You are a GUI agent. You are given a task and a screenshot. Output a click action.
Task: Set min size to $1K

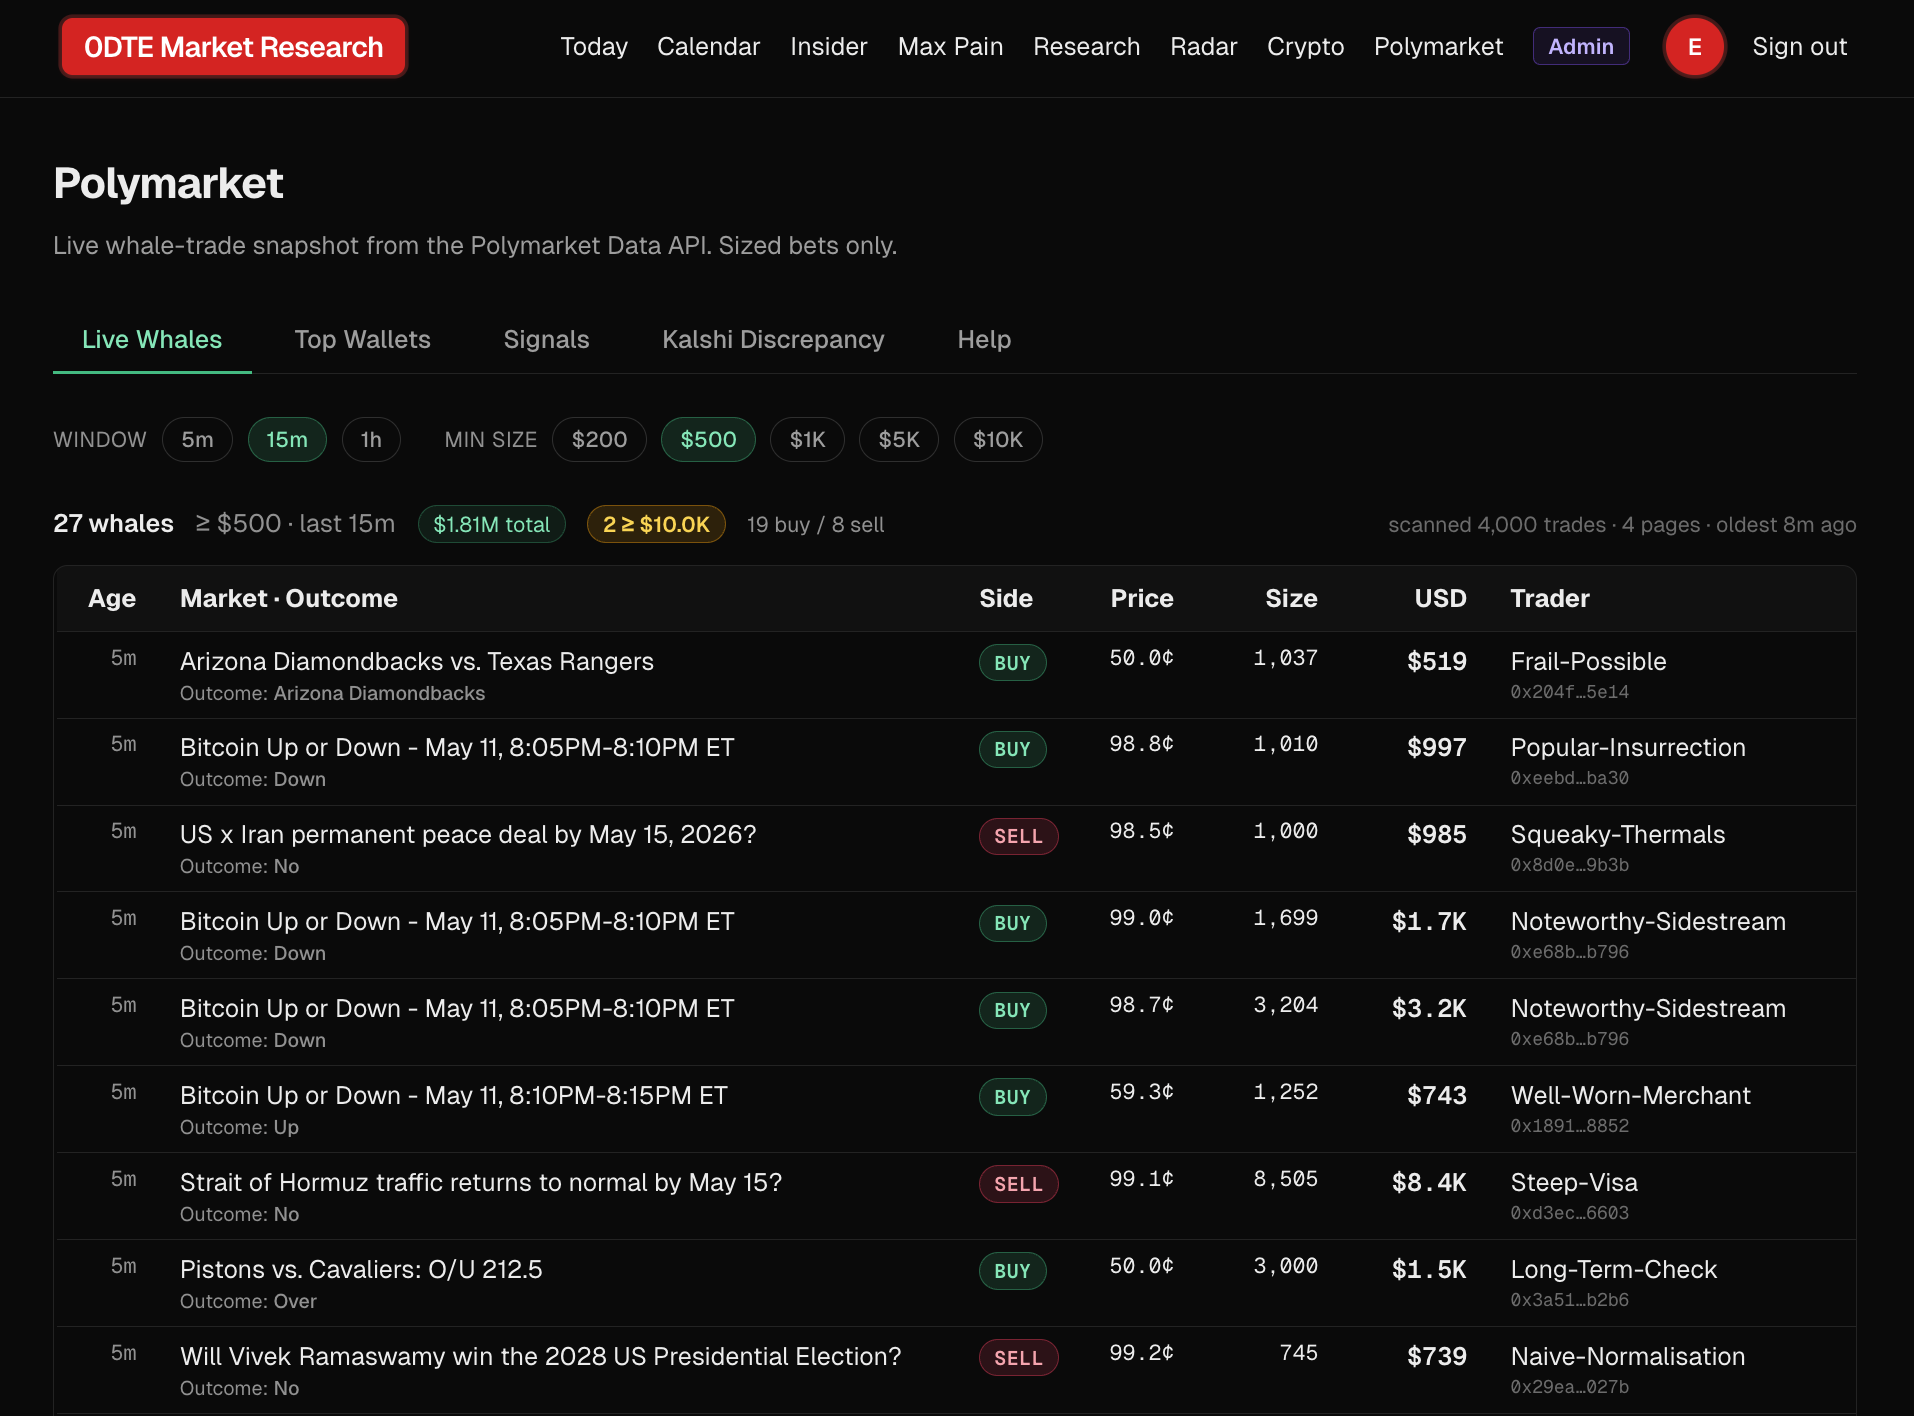coord(807,440)
